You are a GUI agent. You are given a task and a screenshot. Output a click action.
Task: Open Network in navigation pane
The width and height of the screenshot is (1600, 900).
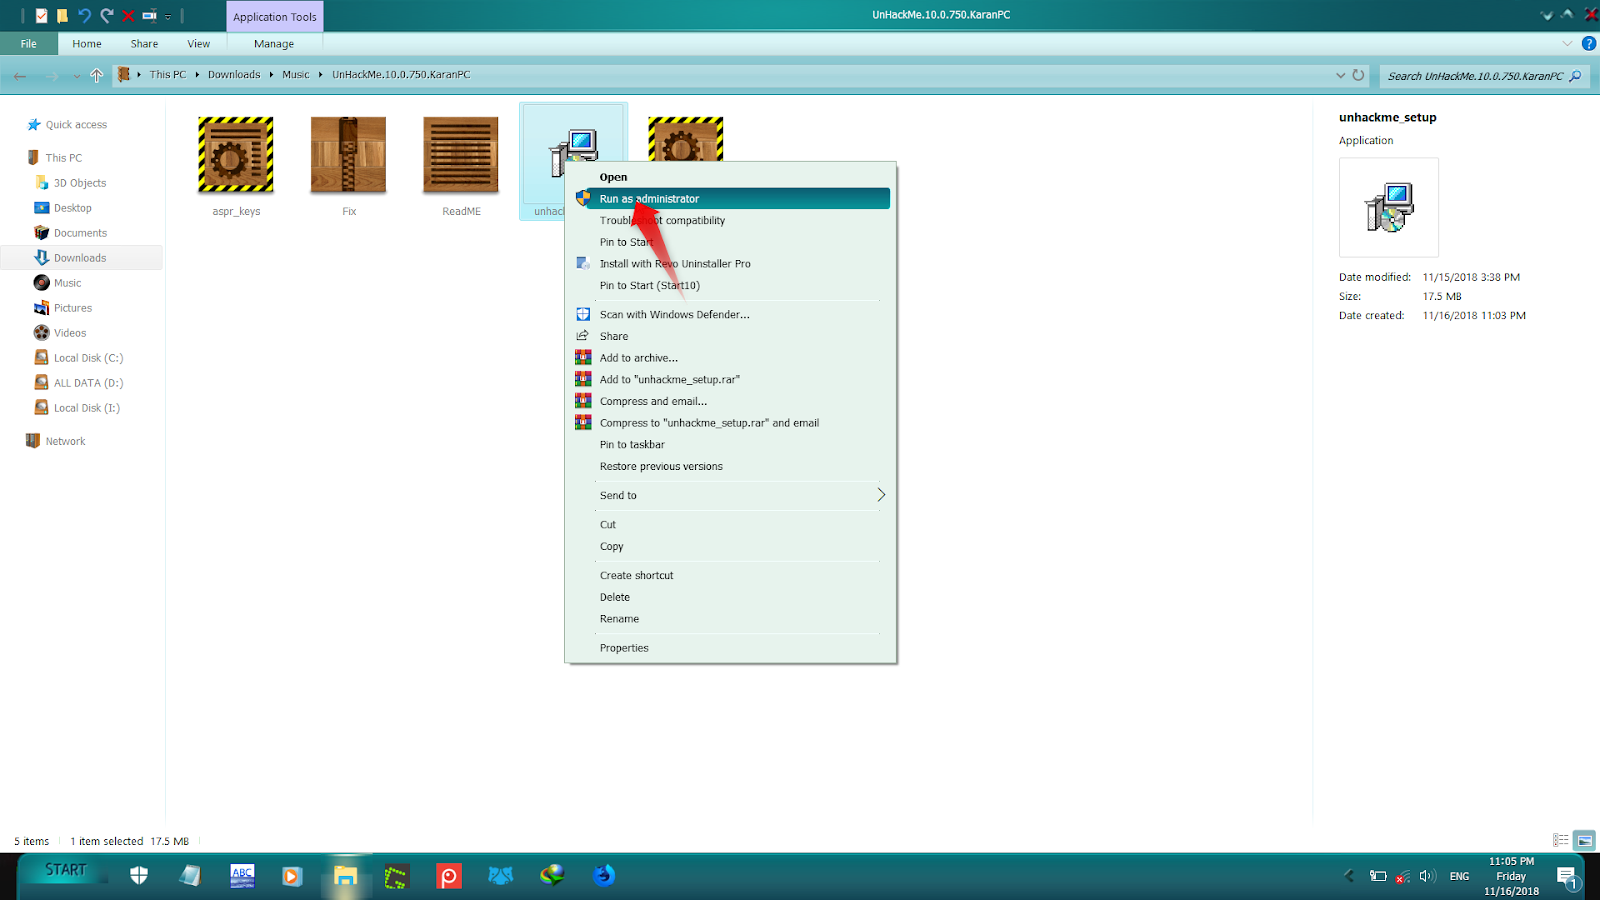(65, 441)
